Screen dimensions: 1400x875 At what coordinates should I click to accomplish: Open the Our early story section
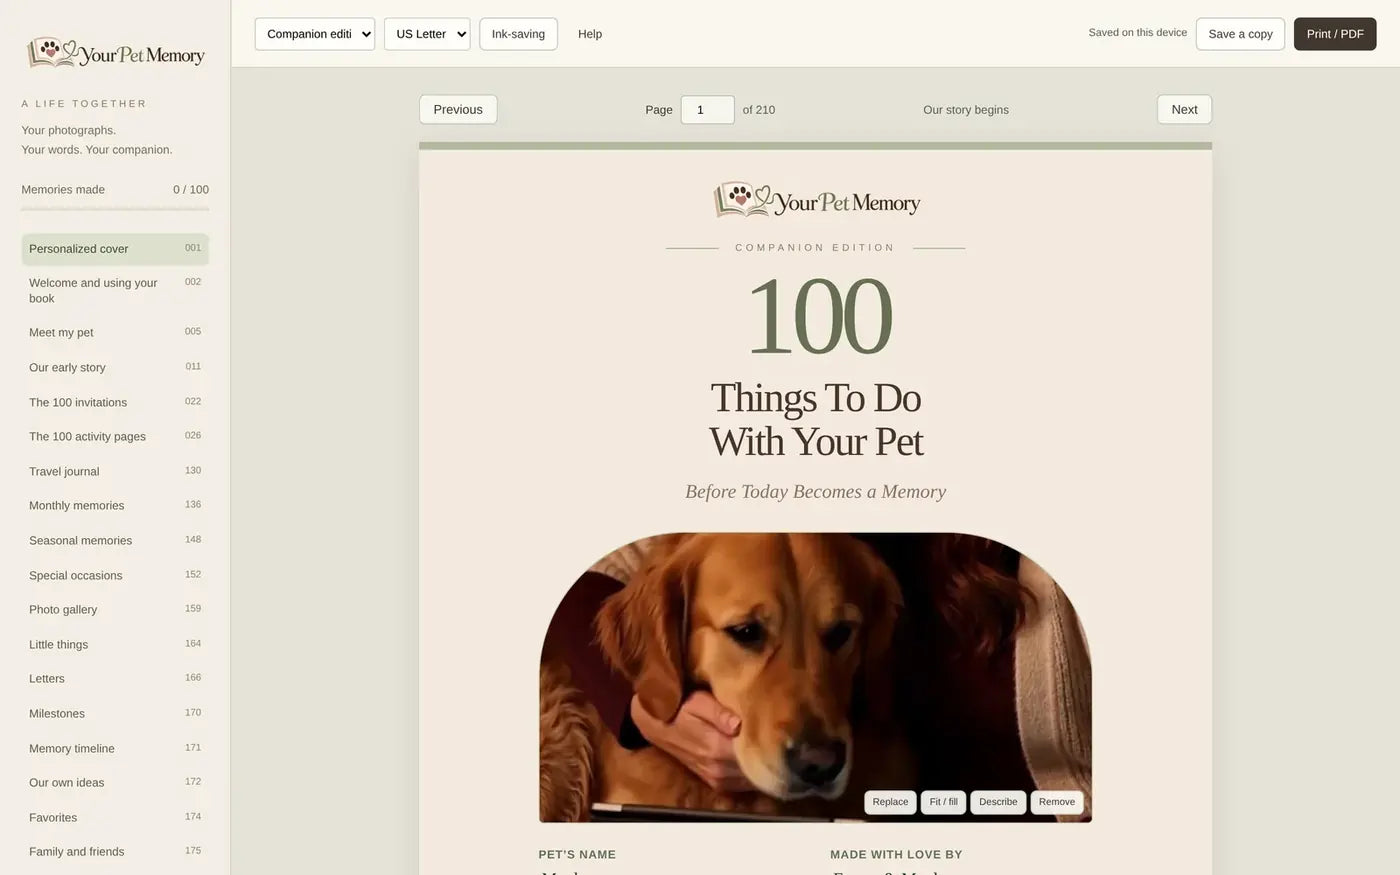point(115,367)
